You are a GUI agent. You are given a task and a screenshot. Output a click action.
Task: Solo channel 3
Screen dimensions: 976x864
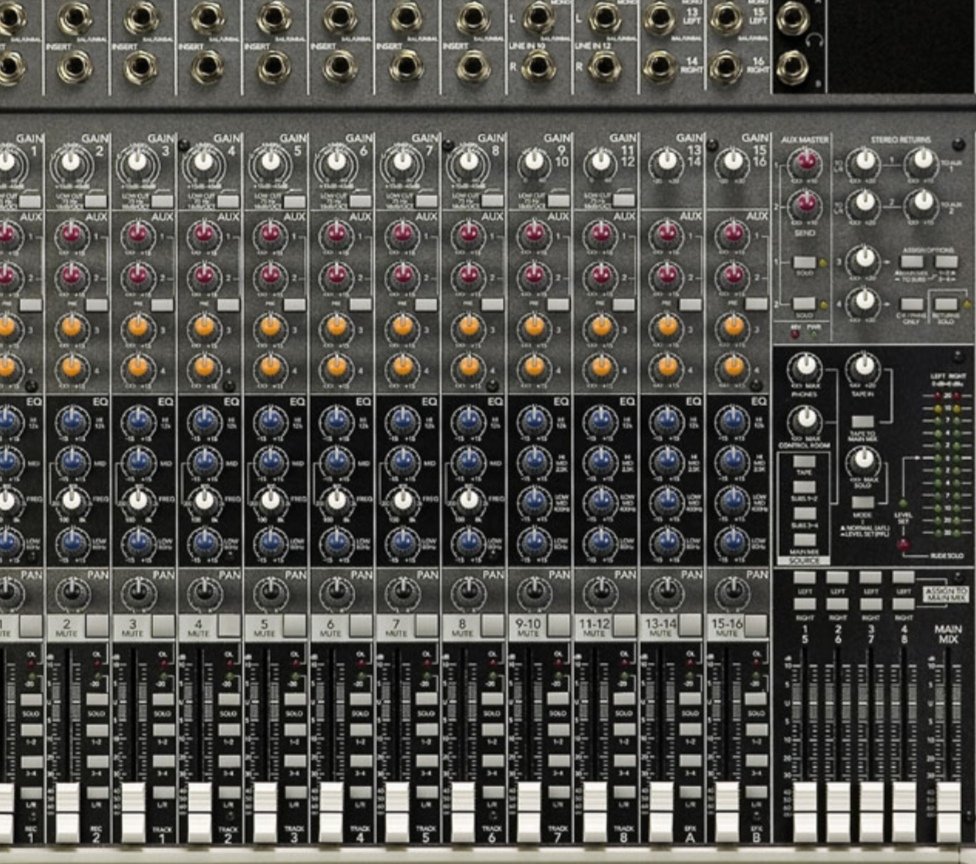[x=163, y=700]
